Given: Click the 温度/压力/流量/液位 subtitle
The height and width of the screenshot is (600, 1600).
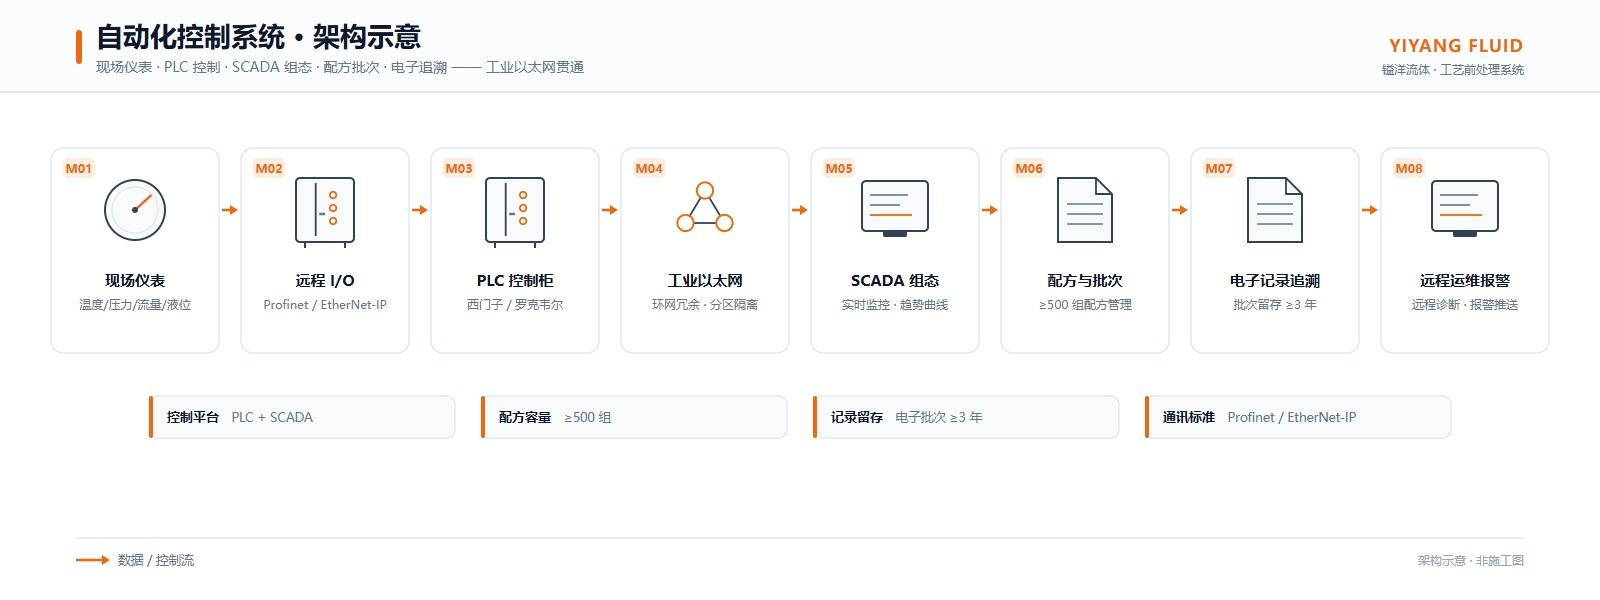Looking at the screenshot, I should pos(135,305).
